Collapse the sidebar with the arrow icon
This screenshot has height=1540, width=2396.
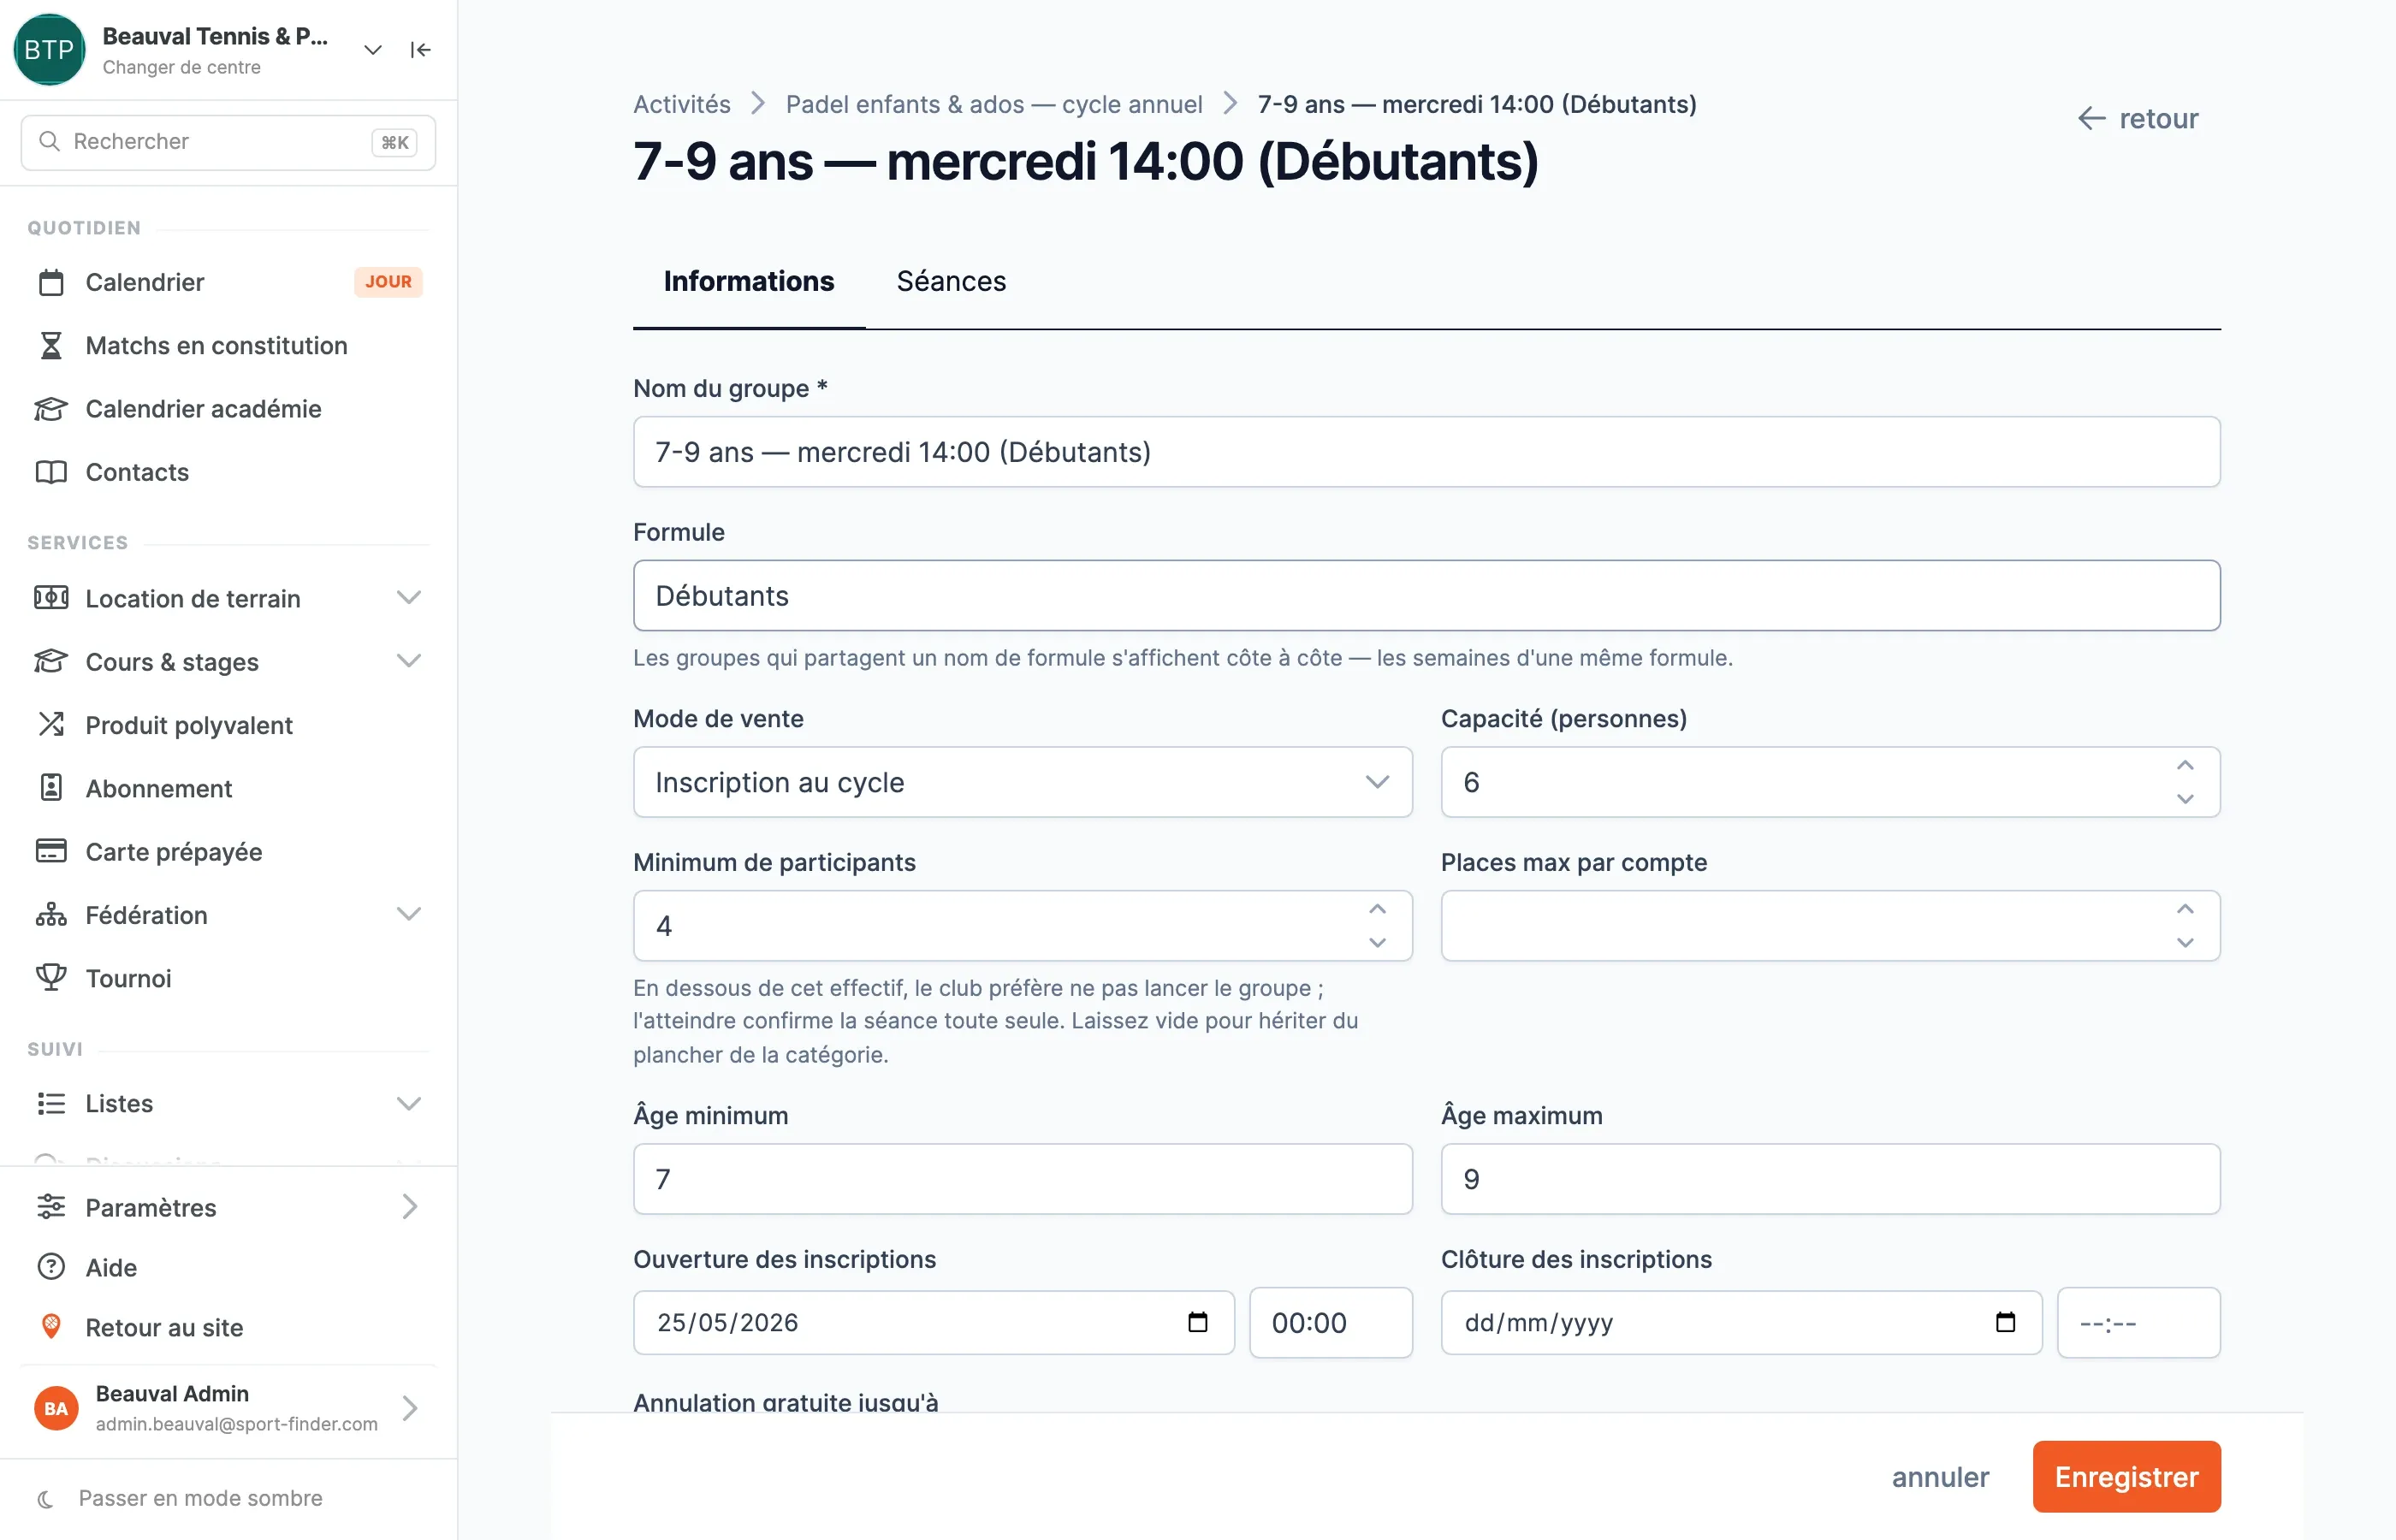[x=420, y=50]
